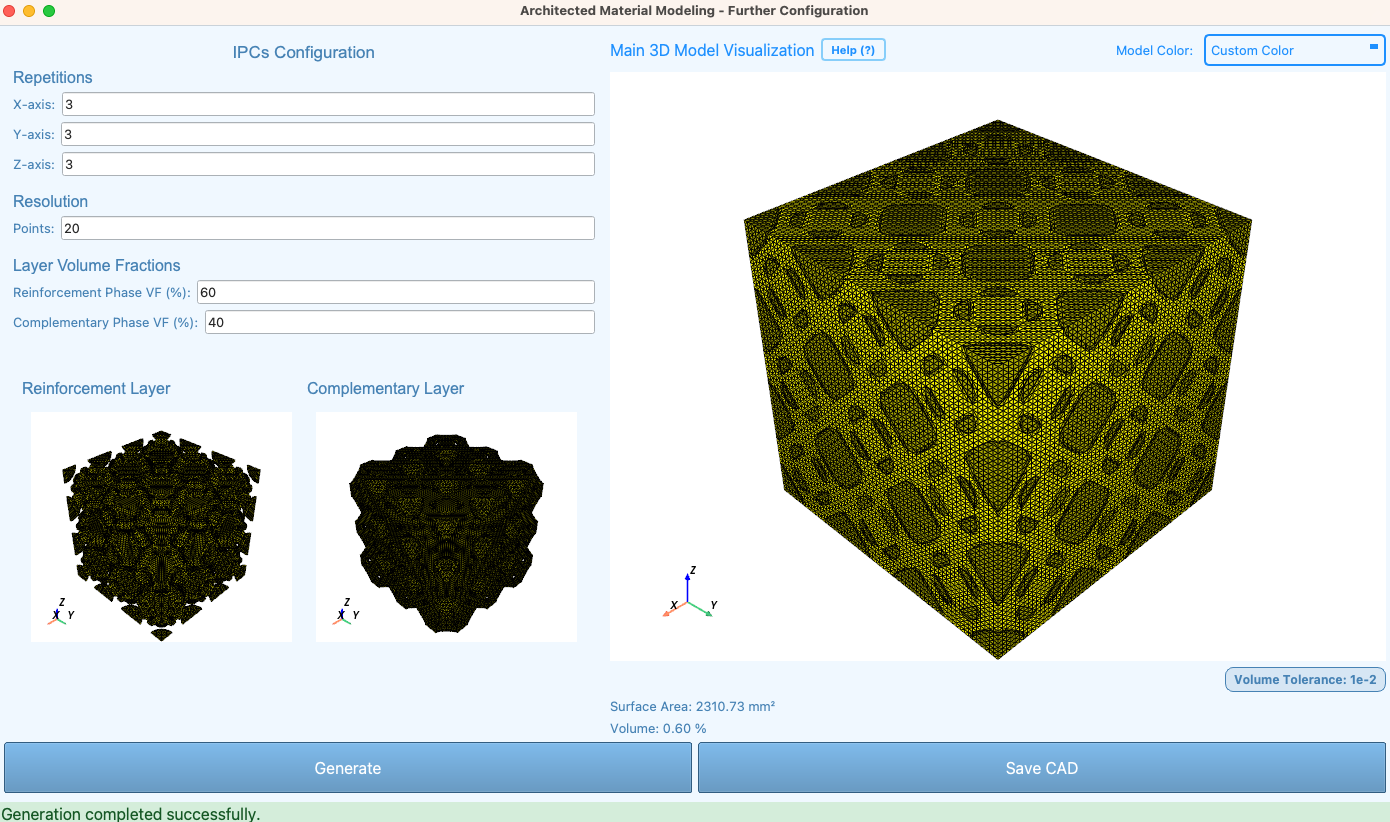Click the Volume Tolerance: 1e-2 button
Screen dimensions: 1390x822
(1305, 680)
